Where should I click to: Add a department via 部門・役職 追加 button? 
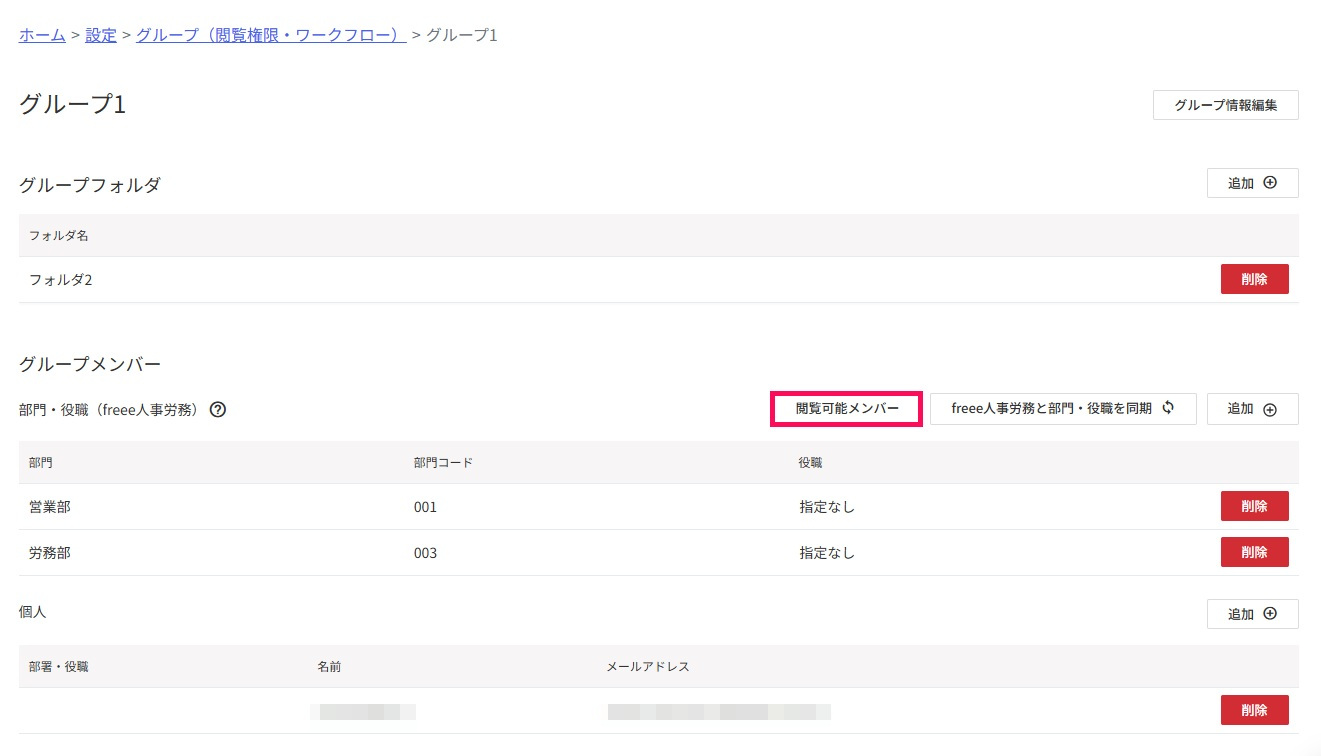tap(1253, 409)
